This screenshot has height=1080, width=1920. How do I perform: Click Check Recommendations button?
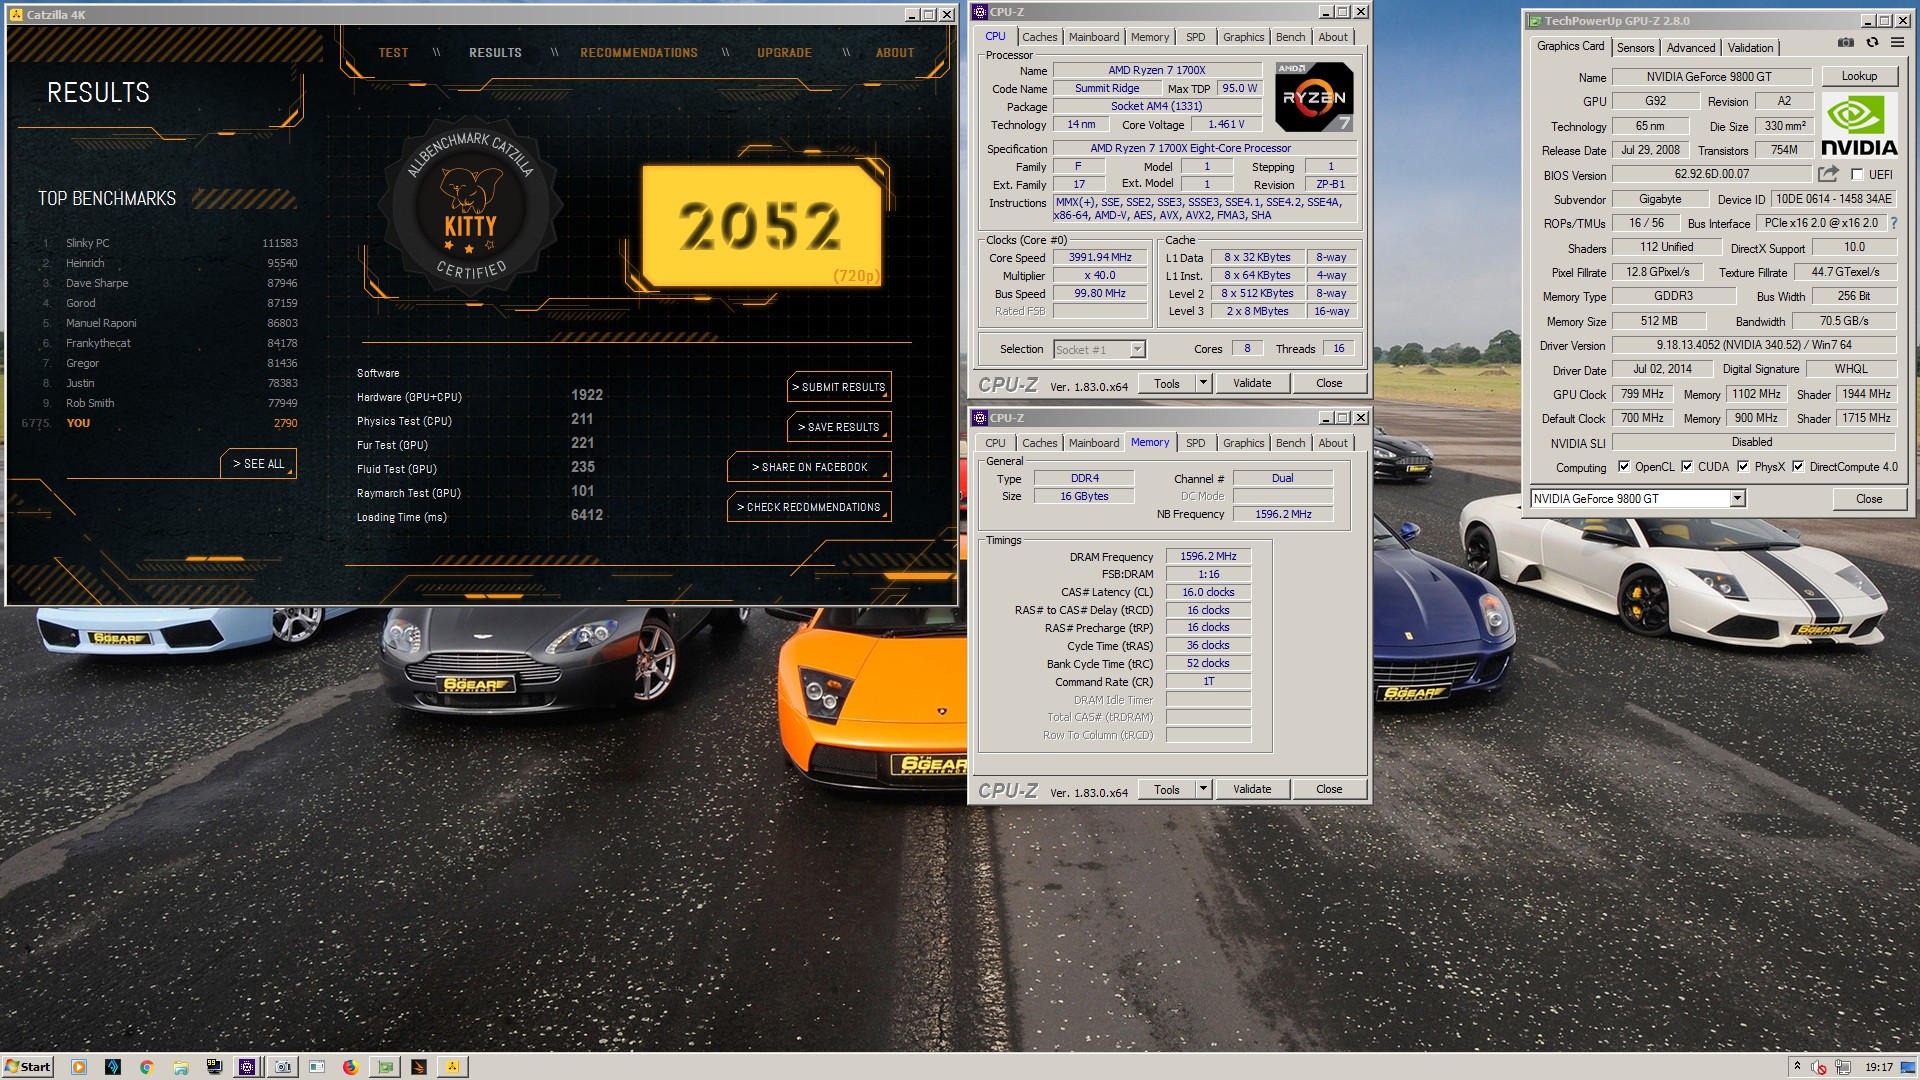click(809, 507)
